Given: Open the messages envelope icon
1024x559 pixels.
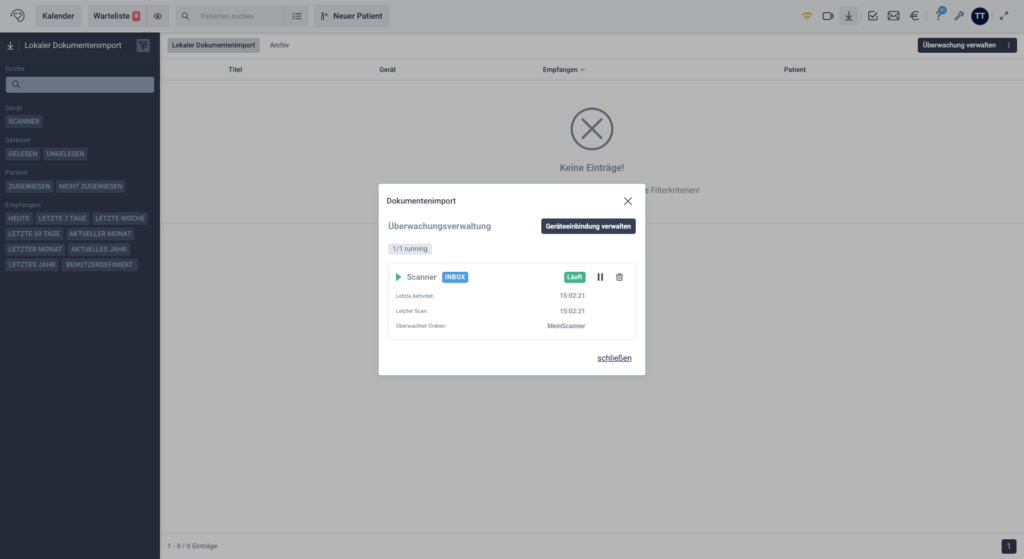Looking at the screenshot, I should (x=893, y=16).
